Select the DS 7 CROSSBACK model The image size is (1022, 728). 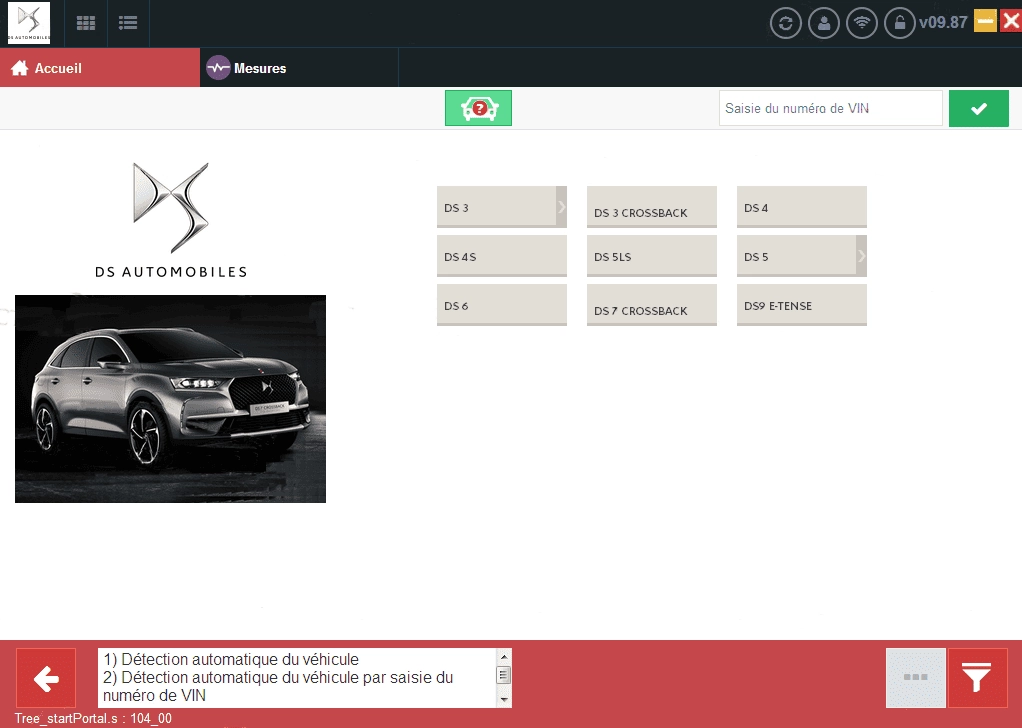(x=652, y=305)
